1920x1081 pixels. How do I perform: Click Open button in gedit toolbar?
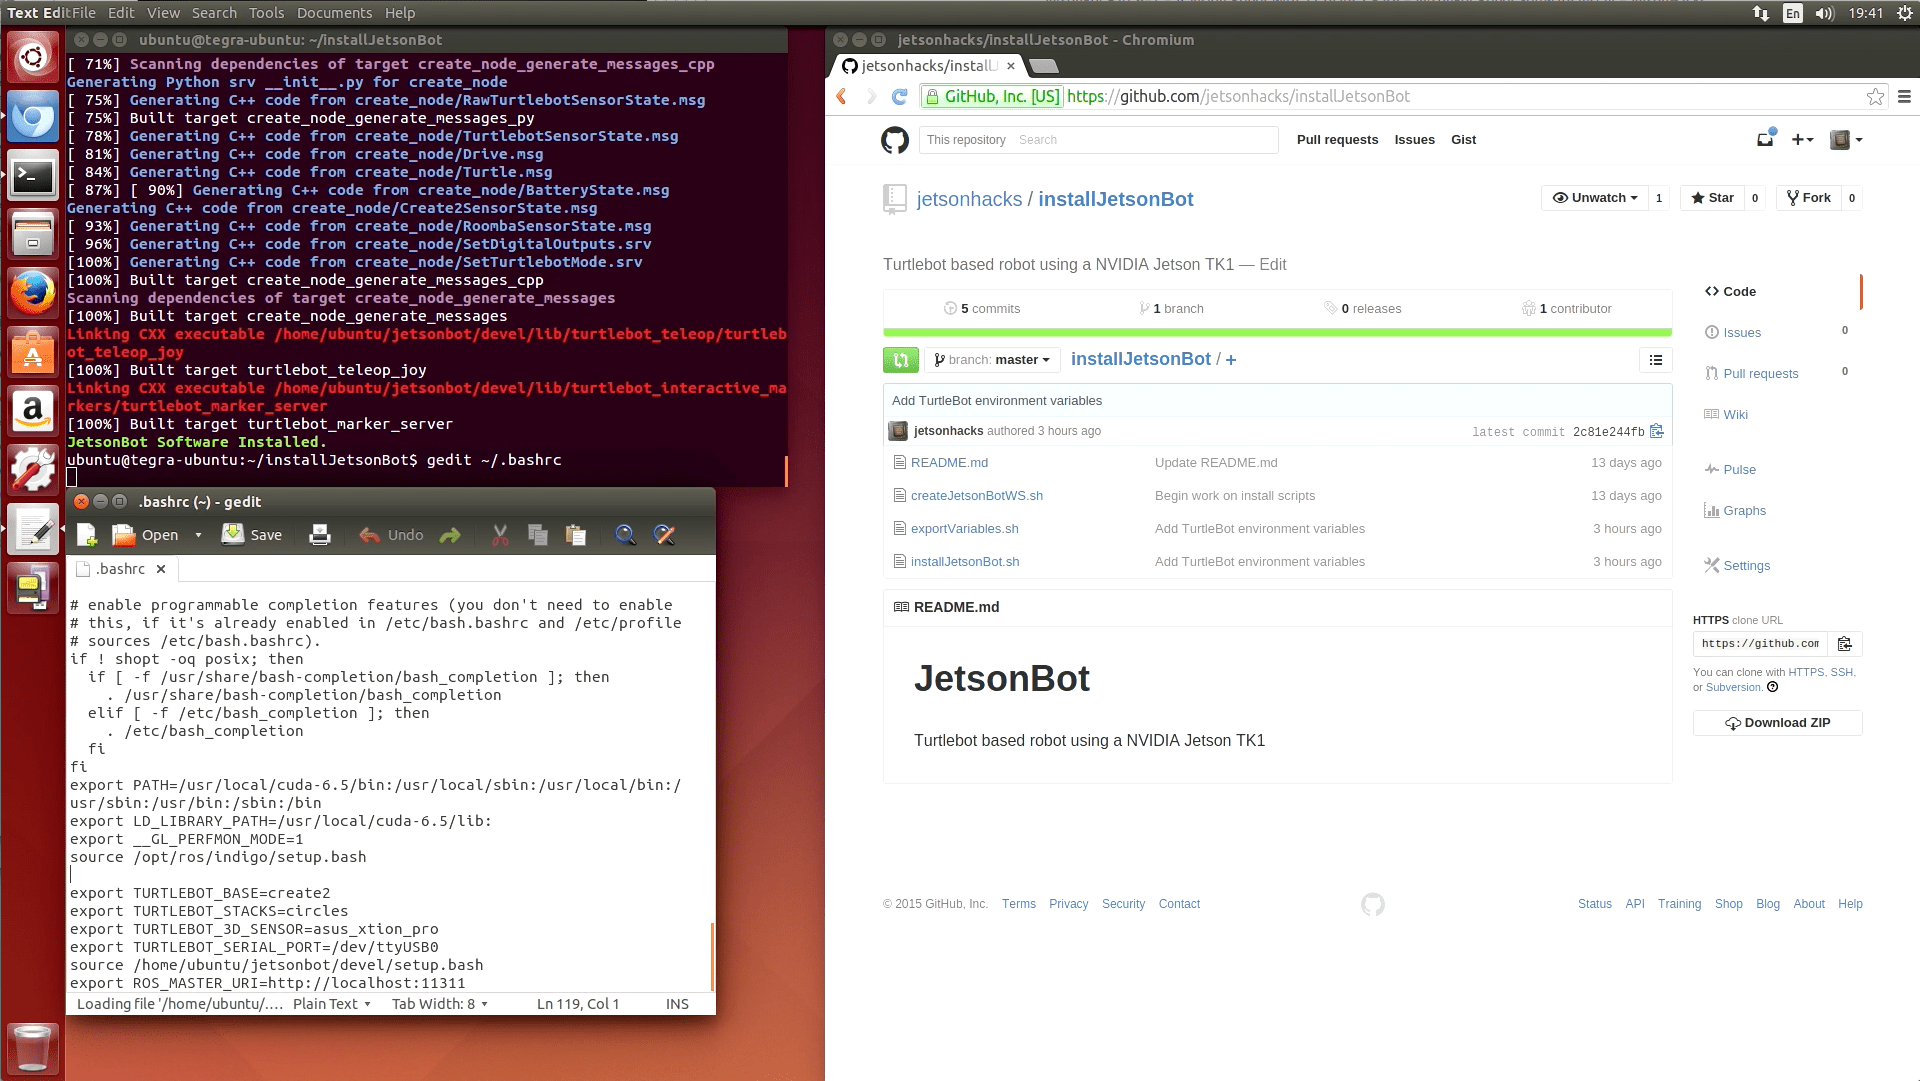146,535
